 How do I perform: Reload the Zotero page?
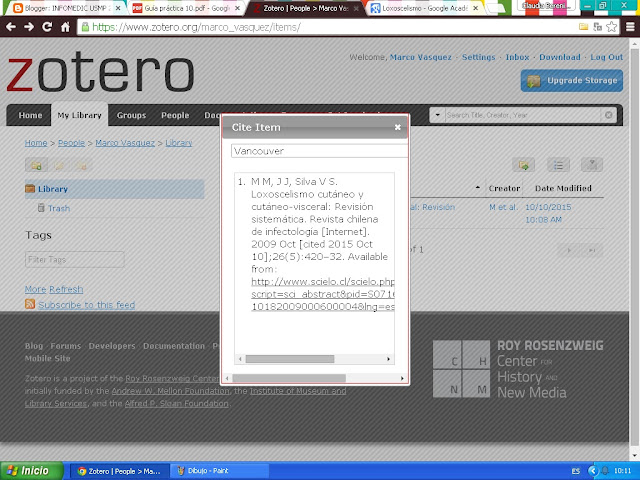[x=47, y=27]
